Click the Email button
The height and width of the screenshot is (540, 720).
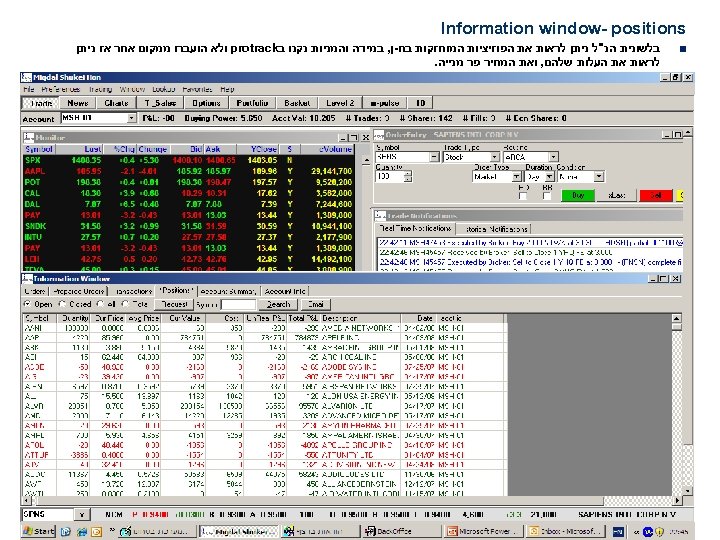pos(315,304)
